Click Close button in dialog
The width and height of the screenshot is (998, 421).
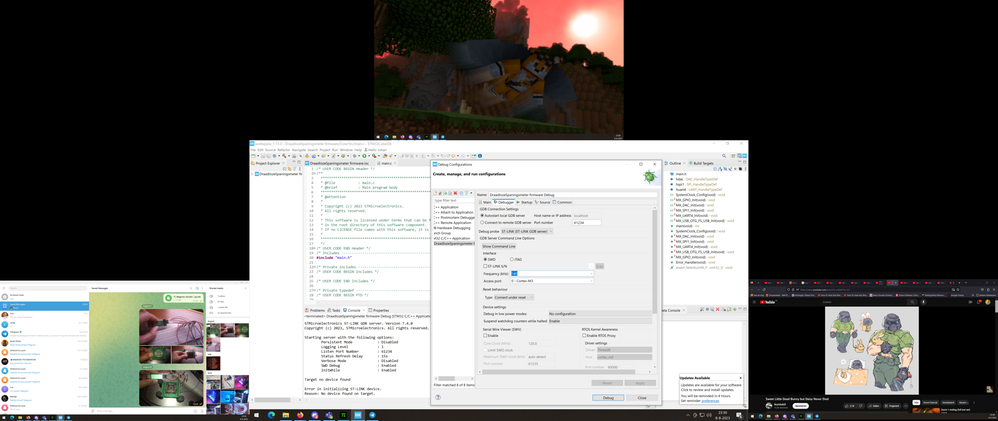pos(642,398)
